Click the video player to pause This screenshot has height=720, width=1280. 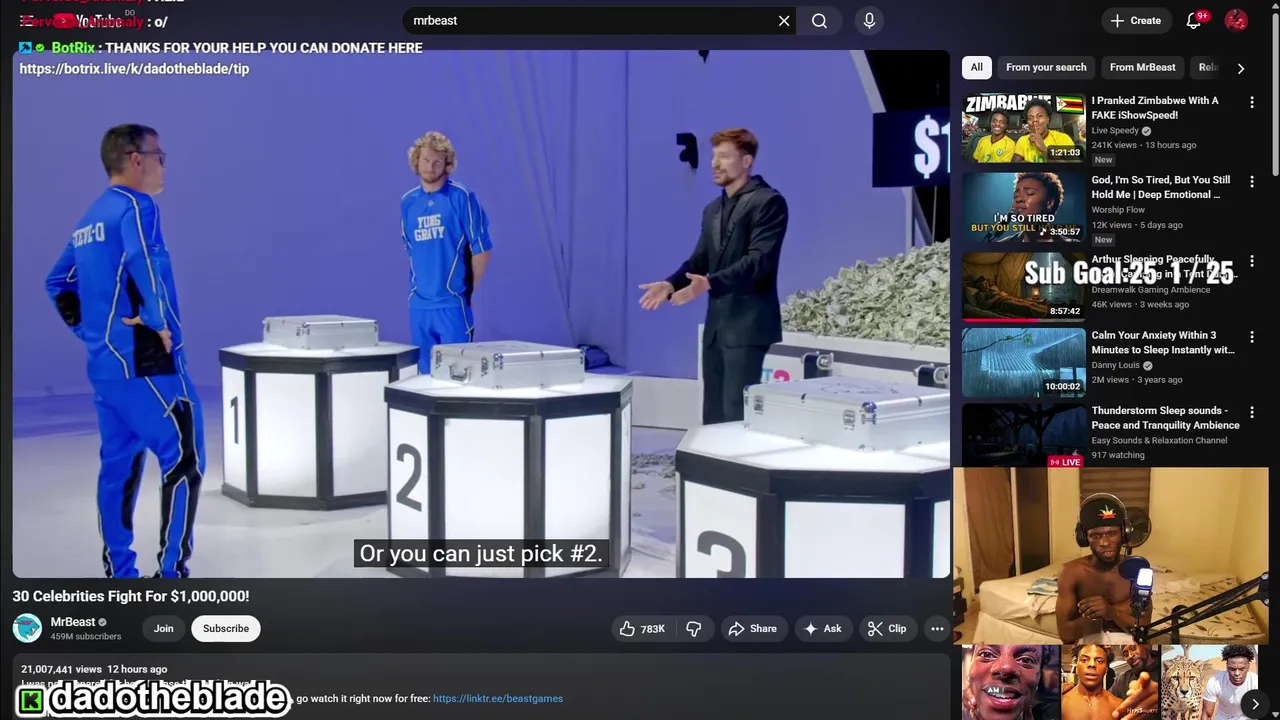481,314
